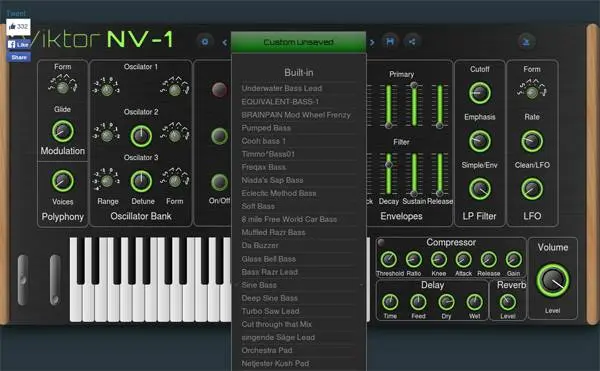Click the Glide knob

(x=62, y=131)
